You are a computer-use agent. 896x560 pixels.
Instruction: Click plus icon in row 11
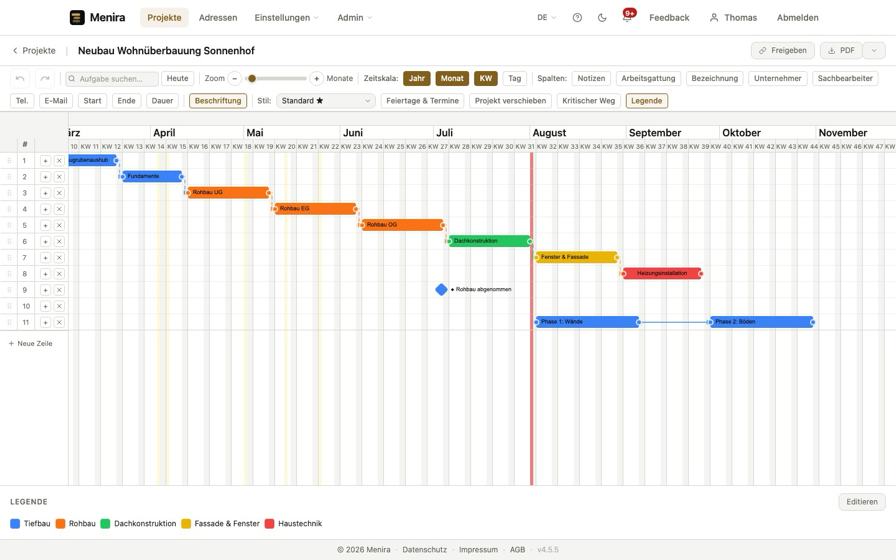[45, 322]
